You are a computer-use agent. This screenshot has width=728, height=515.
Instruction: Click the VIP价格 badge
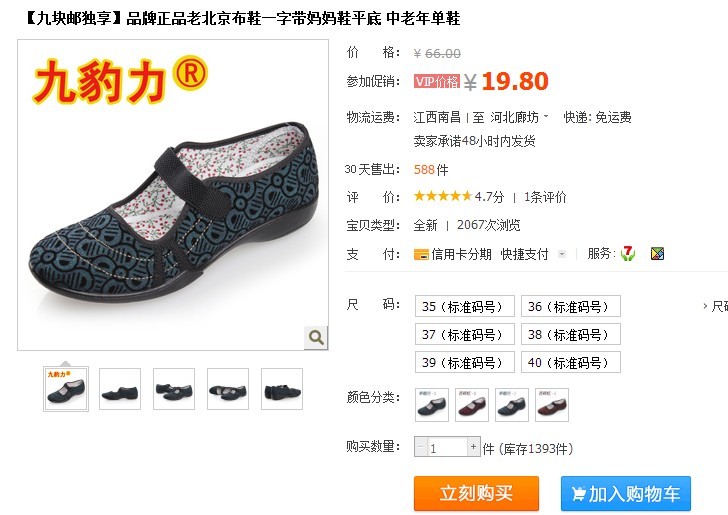437,81
